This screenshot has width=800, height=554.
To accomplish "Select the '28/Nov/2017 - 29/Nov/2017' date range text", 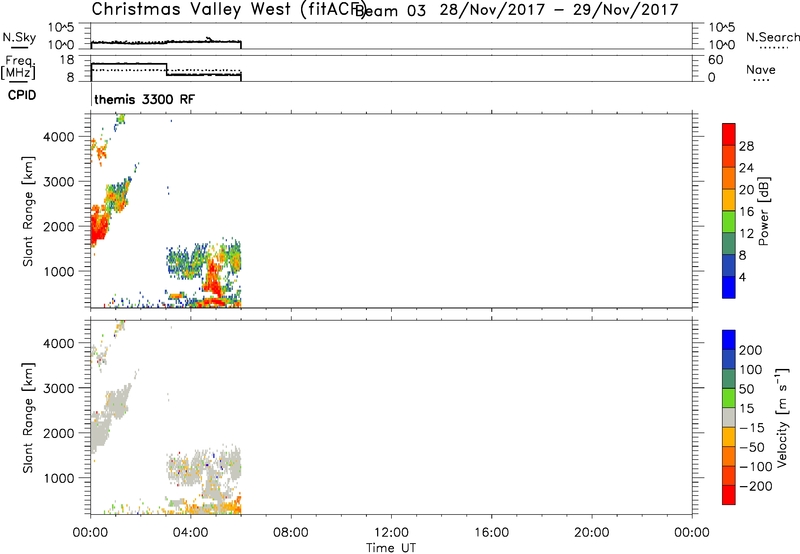I will point(559,10).
